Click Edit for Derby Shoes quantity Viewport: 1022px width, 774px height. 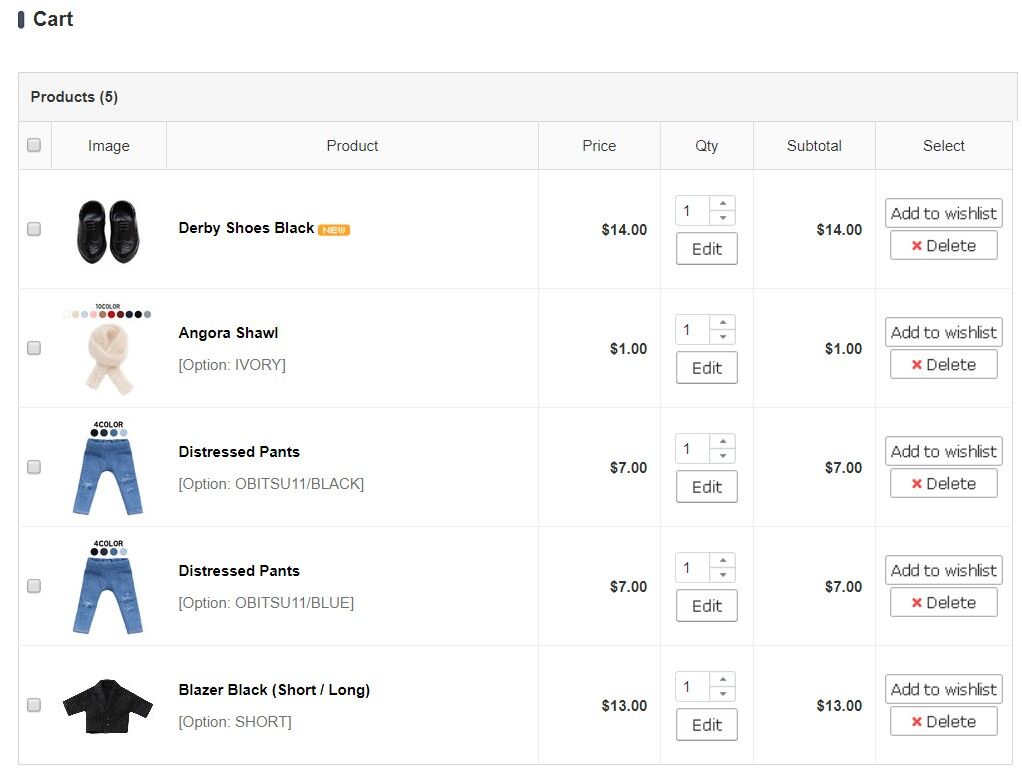coord(707,249)
